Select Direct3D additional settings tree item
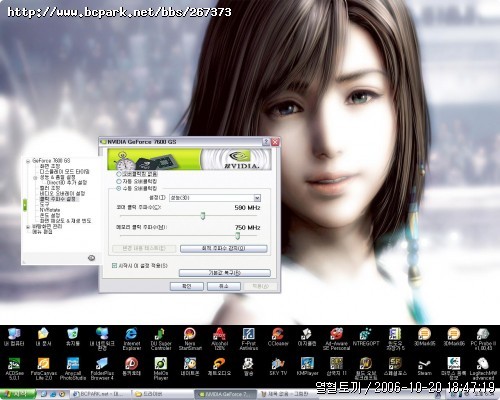Viewport: 500px width, 400px height. [67, 183]
